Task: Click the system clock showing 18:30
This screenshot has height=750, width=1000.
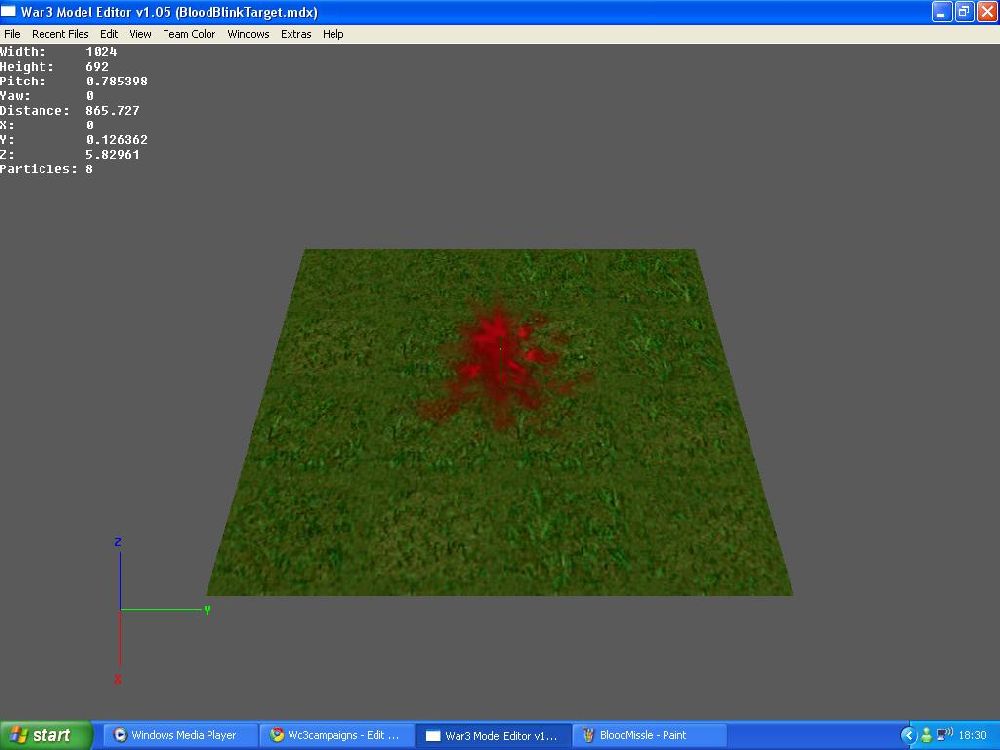Action: pyautogui.click(x=973, y=735)
